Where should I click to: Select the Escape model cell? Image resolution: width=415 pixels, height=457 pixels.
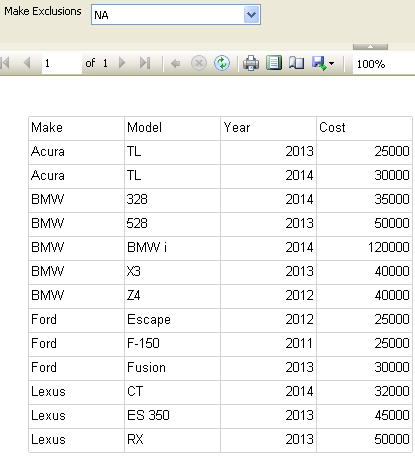(172, 320)
